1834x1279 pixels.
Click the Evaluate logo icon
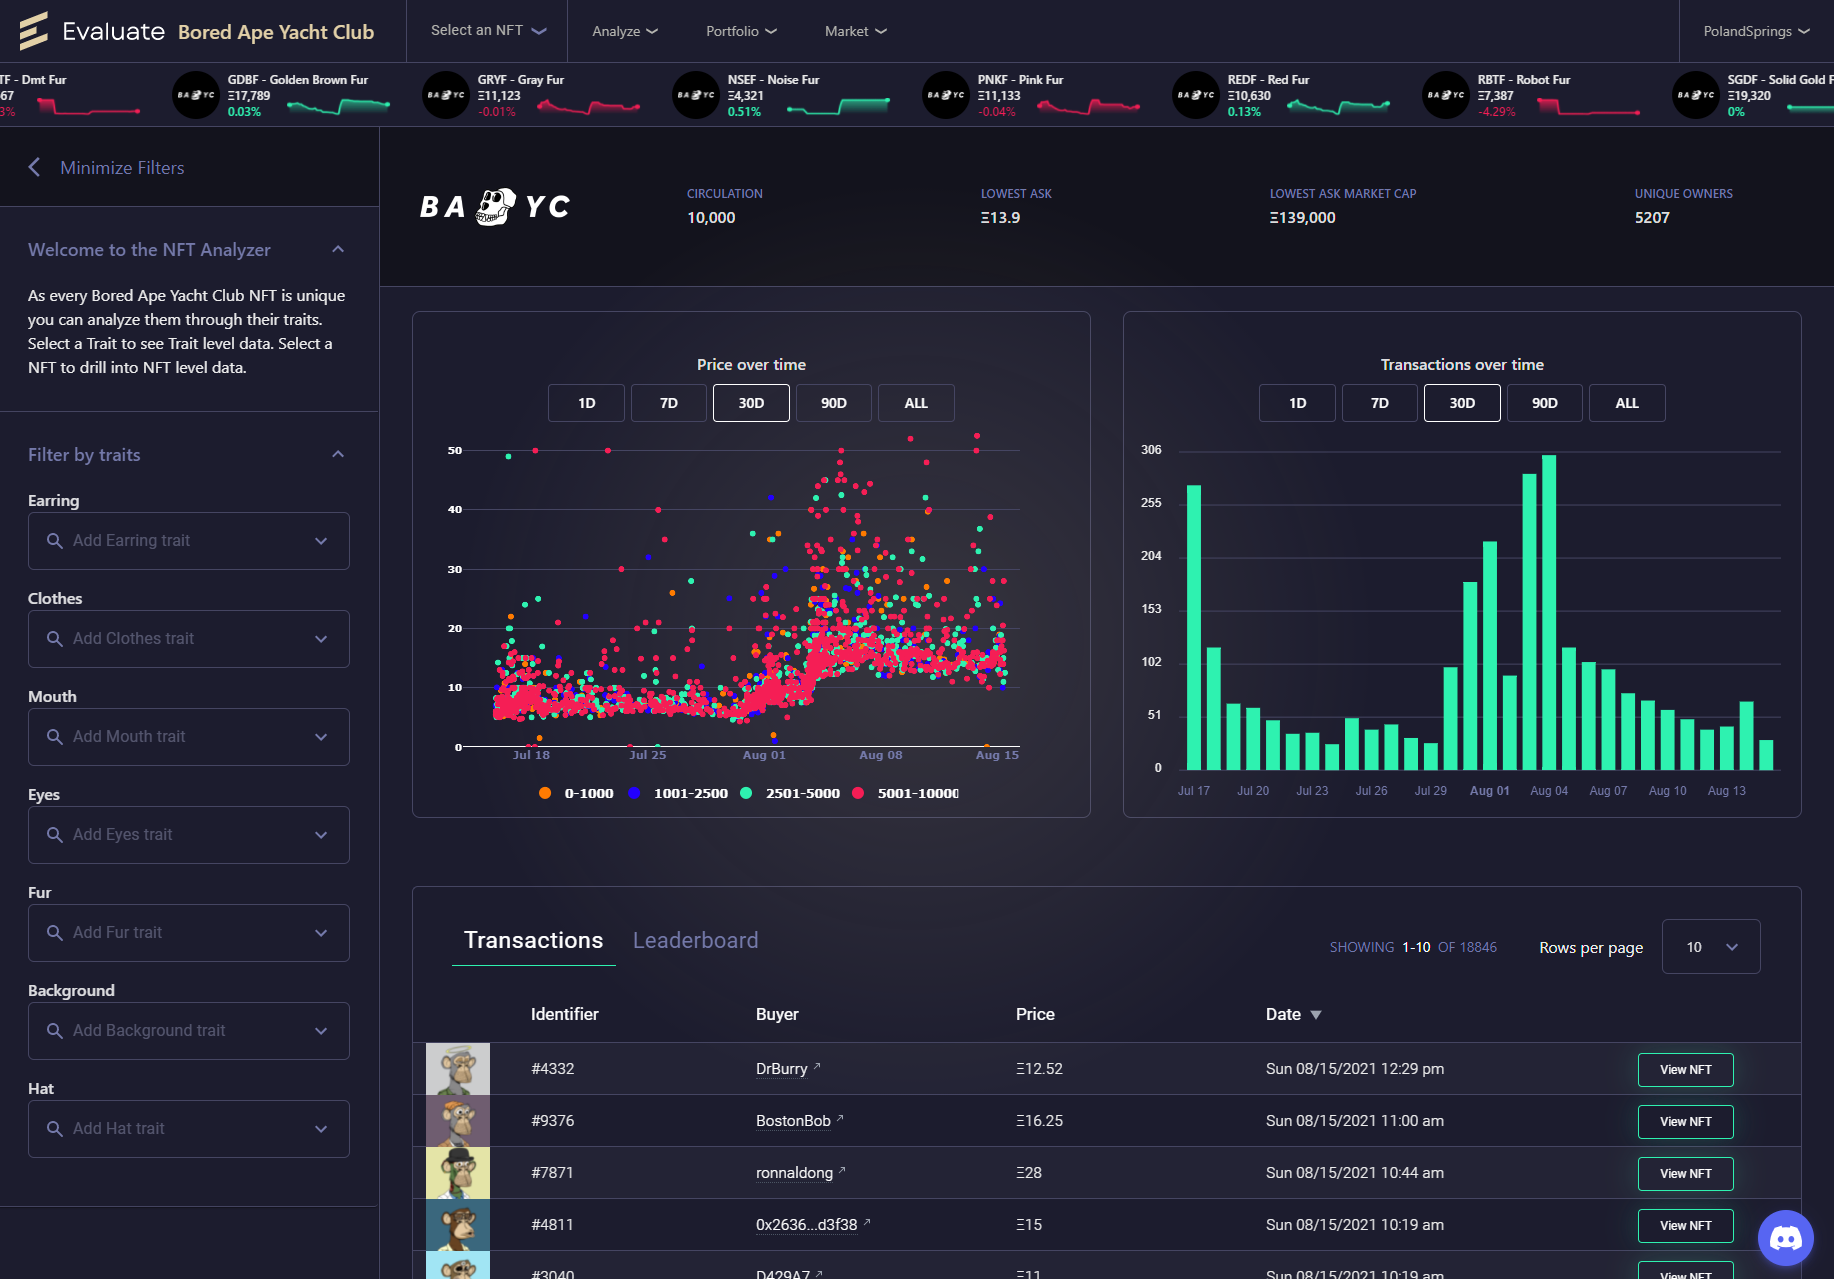coord(33,31)
